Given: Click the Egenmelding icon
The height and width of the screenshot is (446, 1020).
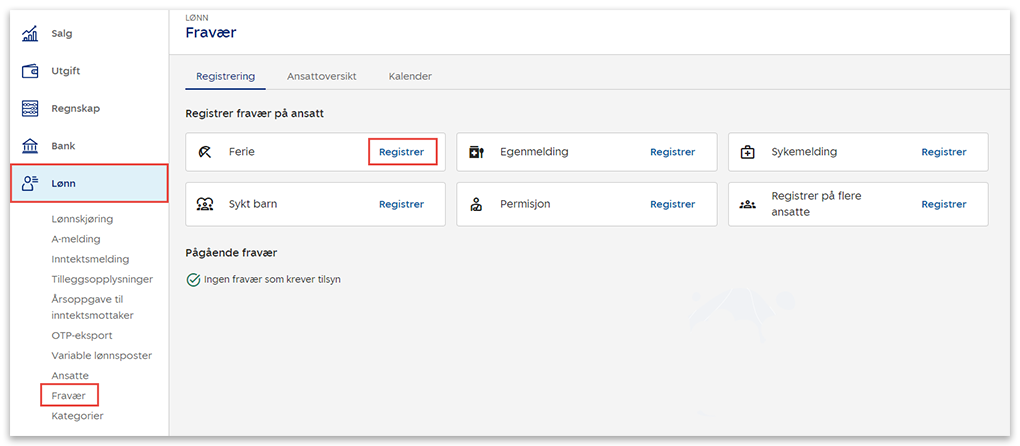Looking at the screenshot, I should (x=477, y=152).
